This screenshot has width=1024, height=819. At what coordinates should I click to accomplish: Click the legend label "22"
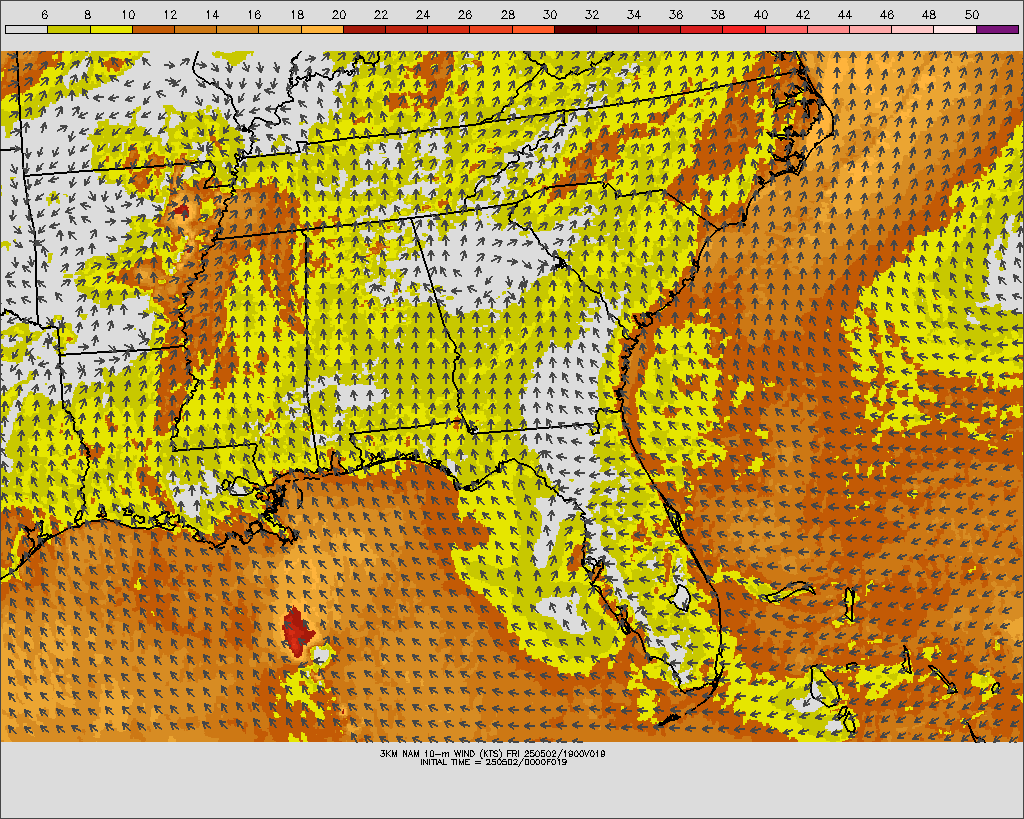click(381, 14)
